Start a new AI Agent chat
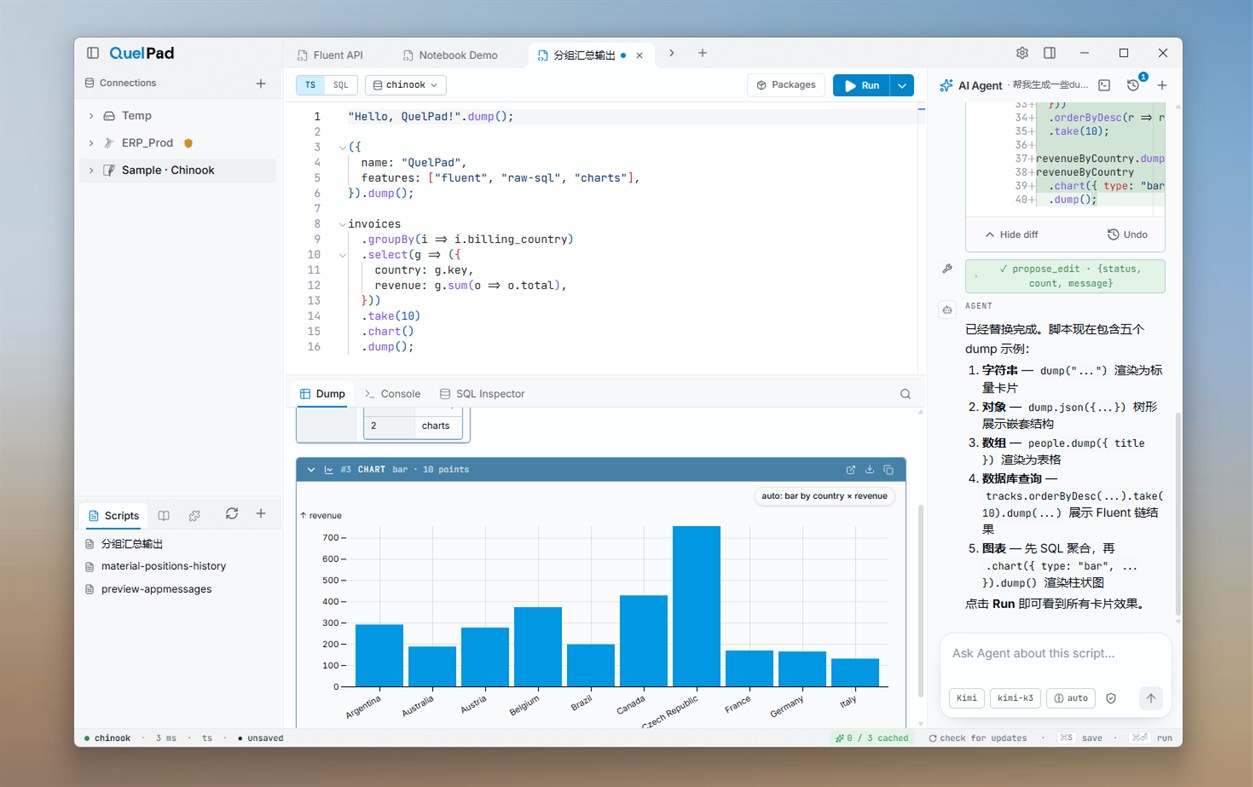 click(x=1162, y=85)
